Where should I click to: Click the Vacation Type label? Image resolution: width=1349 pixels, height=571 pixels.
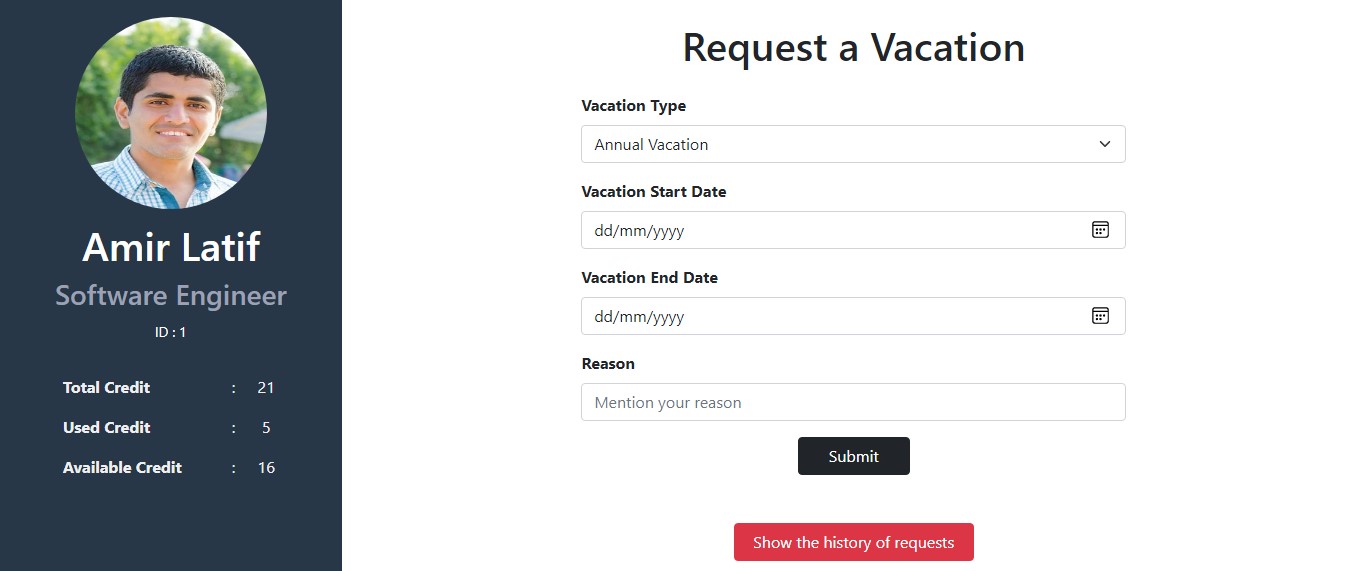pos(633,106)
